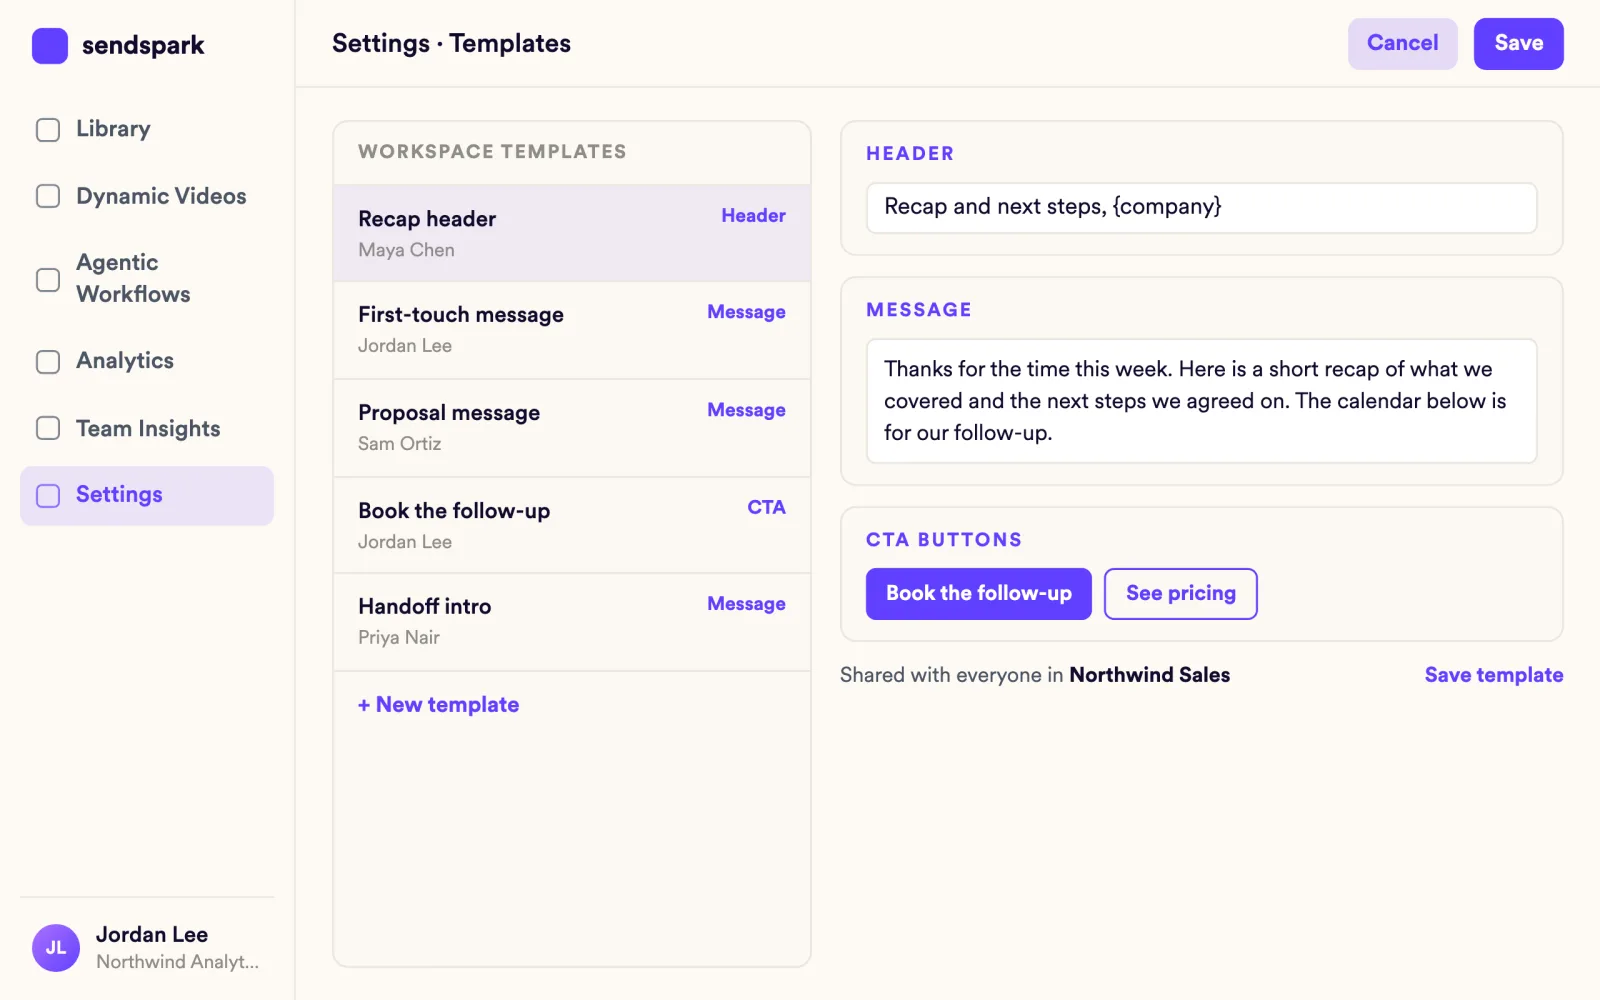Image resolution: width=1600 pixels, height=1000 pixels.
Task: Open the Library section
Action: click(147, 129)
